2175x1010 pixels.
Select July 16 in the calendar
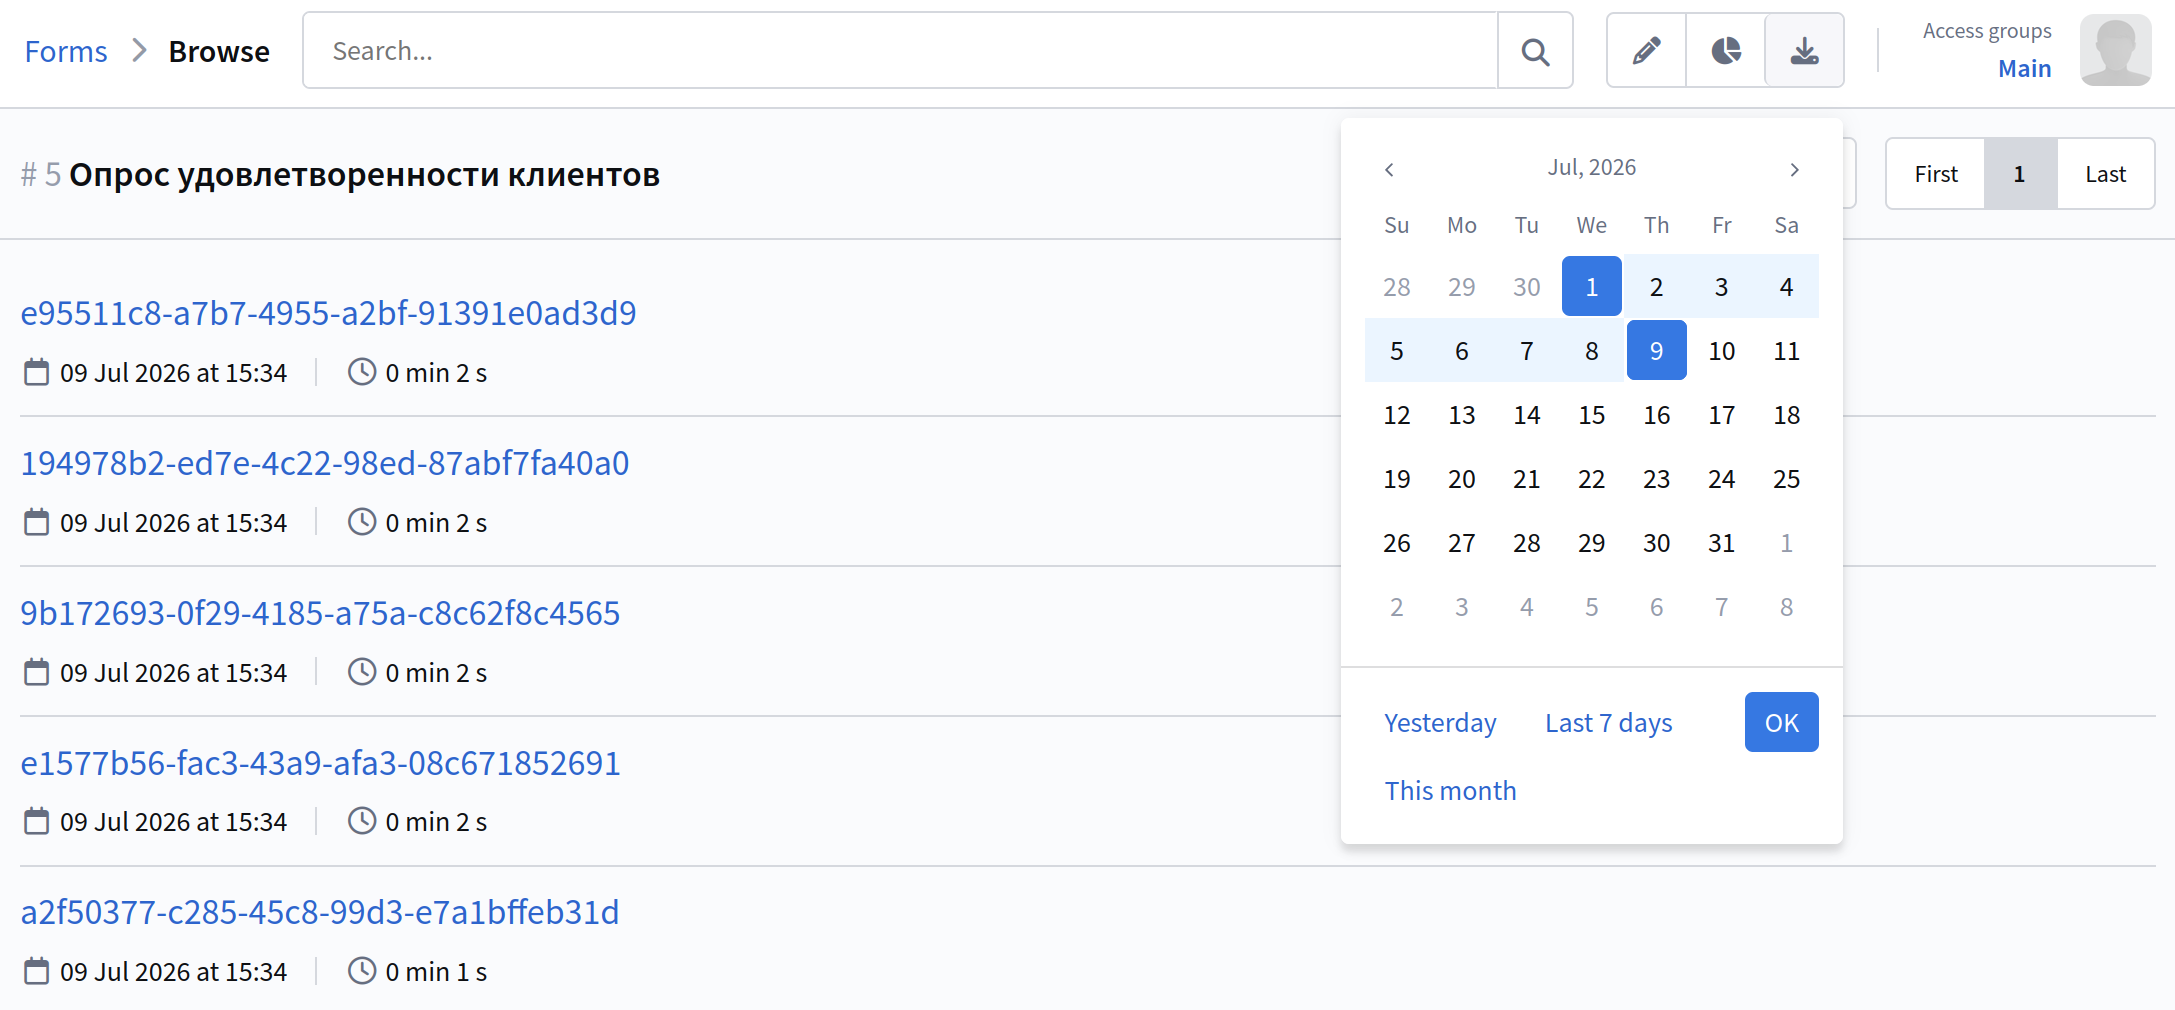(1657, 415)
